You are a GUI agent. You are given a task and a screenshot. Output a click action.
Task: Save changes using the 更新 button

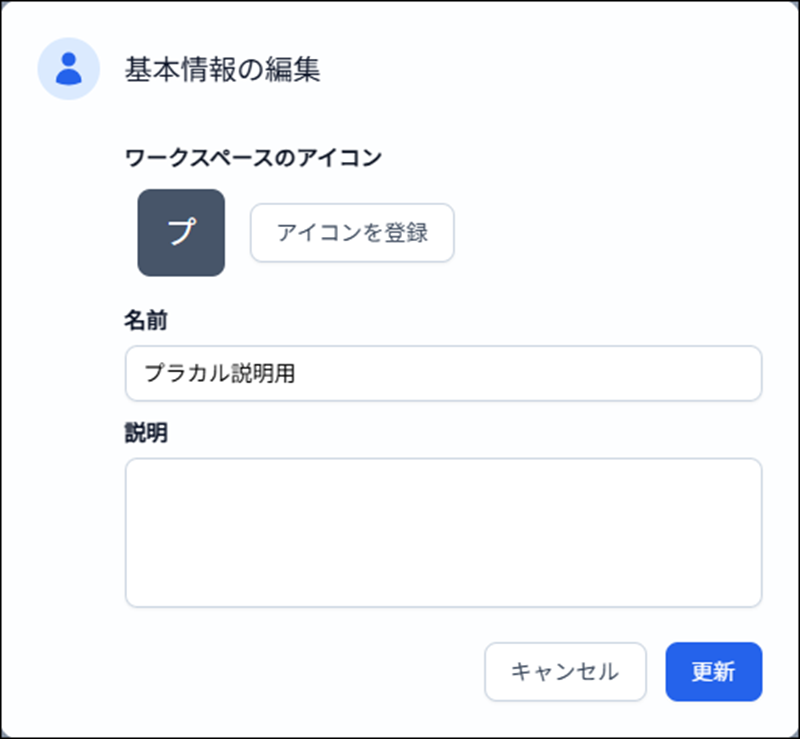[713, 671]
